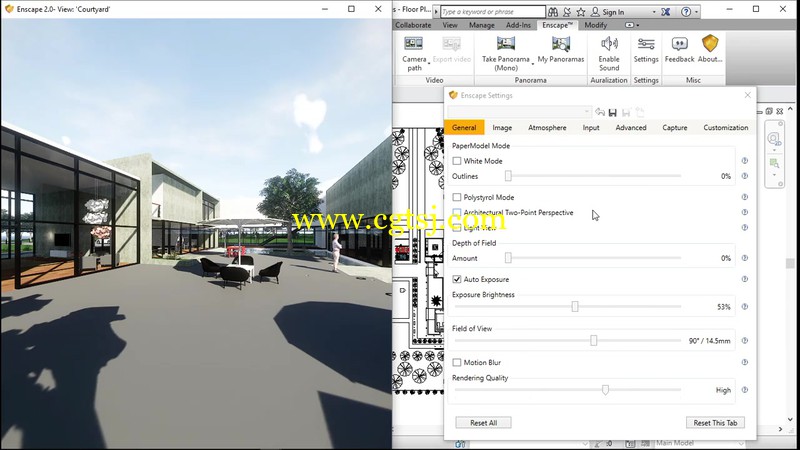Show help for Motion Blur
Viewport: 800px width, 450px height.
point(744,362)
